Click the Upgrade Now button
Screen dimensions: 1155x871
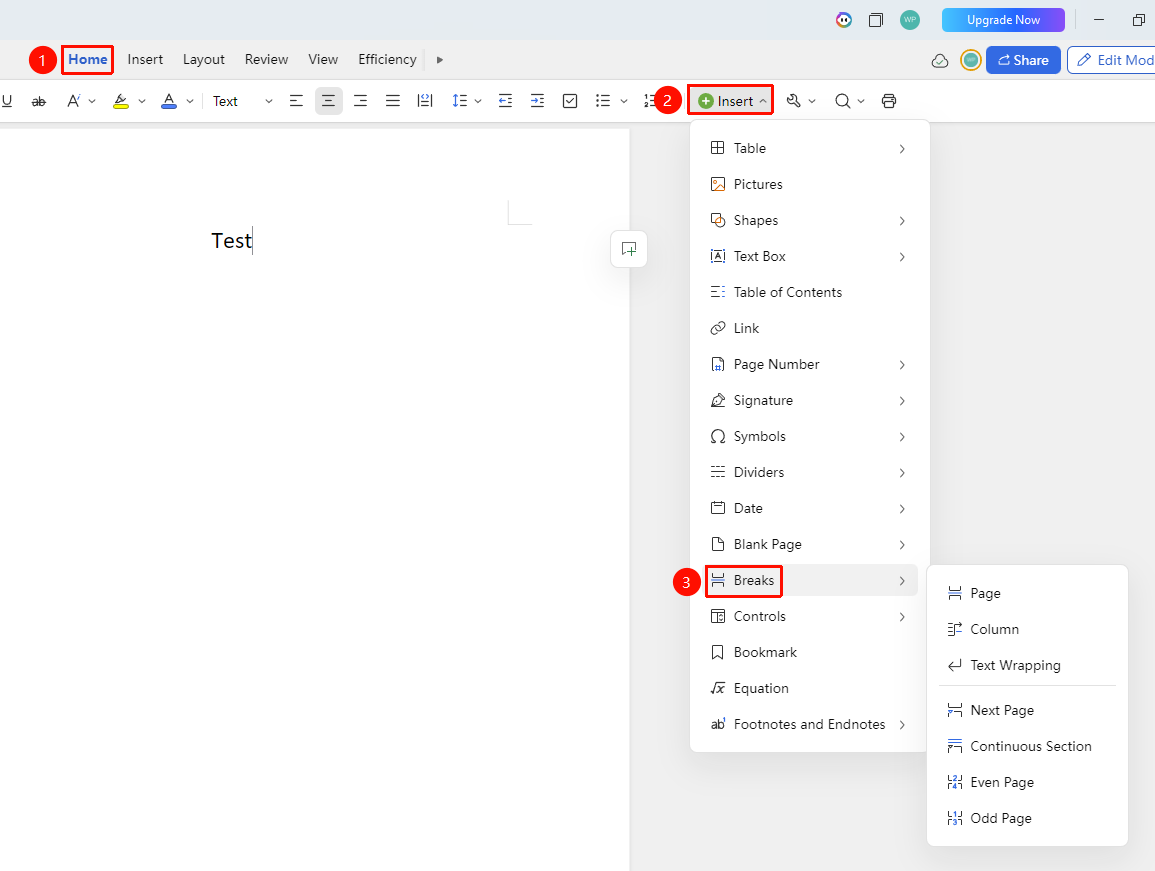pyautogui.click(x=1003, y=20)
